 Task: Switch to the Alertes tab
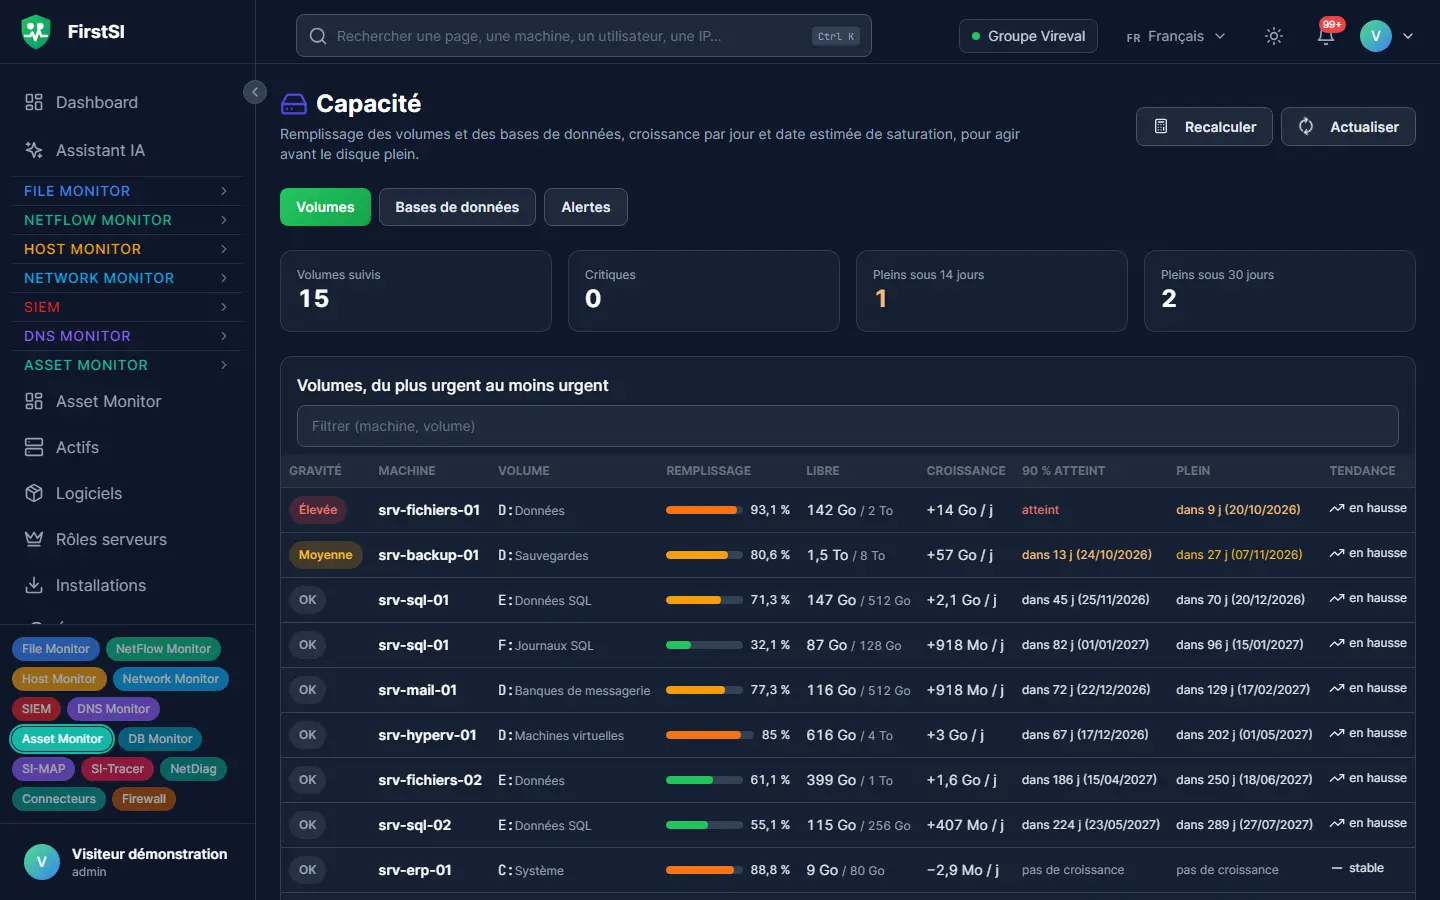click(586, 207)
